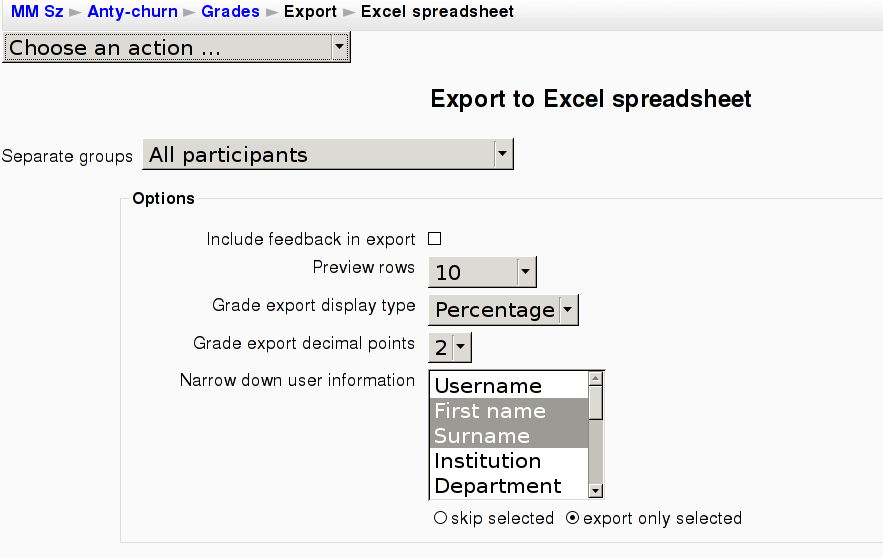Change Grade export display type dropdown
883x558 pixels.
503,310
